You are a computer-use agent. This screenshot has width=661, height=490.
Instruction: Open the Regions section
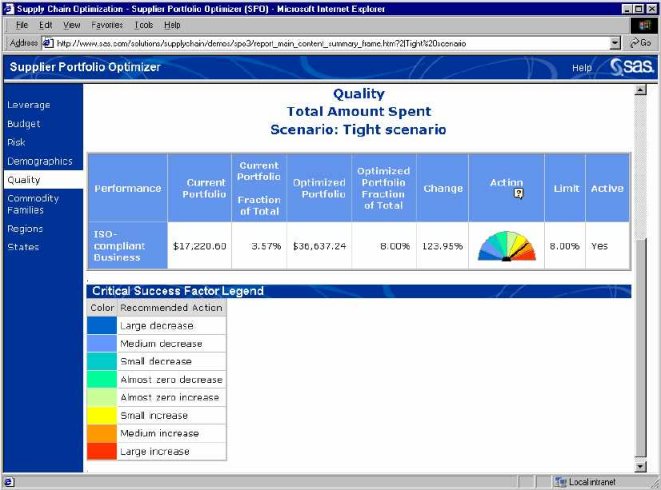click(x=25, y=229)
